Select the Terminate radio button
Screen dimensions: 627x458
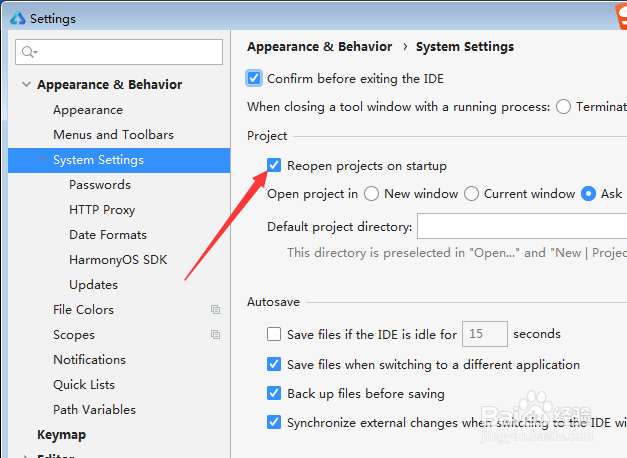pos(563,107)
